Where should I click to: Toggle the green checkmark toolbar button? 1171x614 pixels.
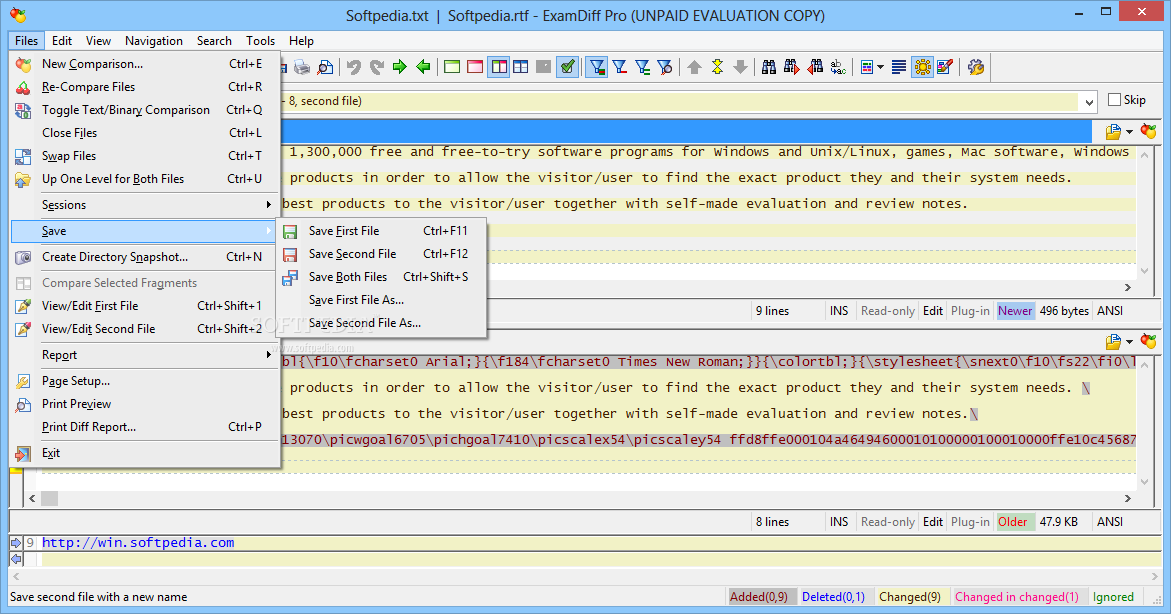[568, 67]
